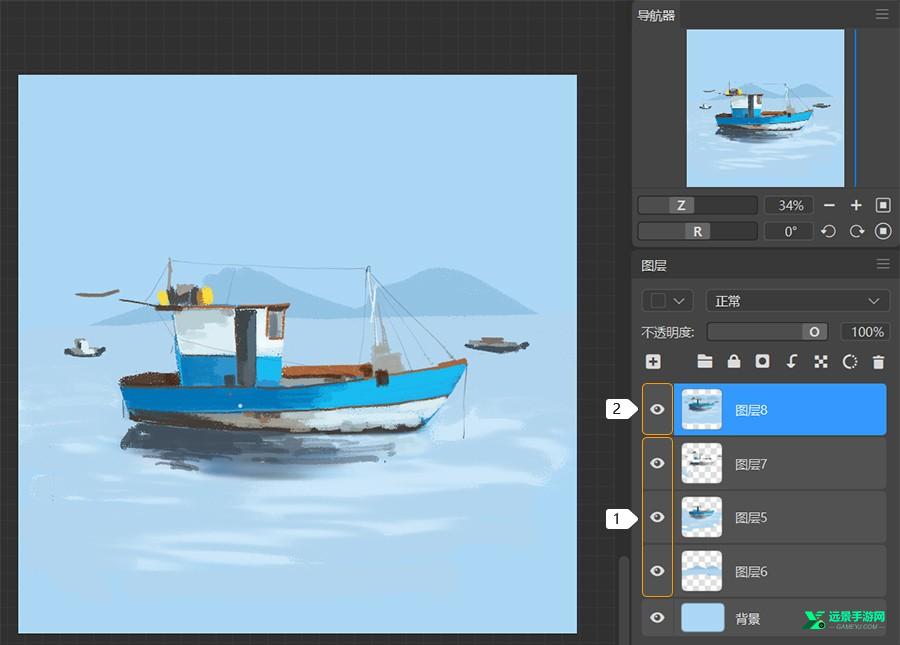Click the merge layers icon
This screenshot has width=900, height=645.
coord(821,362)
